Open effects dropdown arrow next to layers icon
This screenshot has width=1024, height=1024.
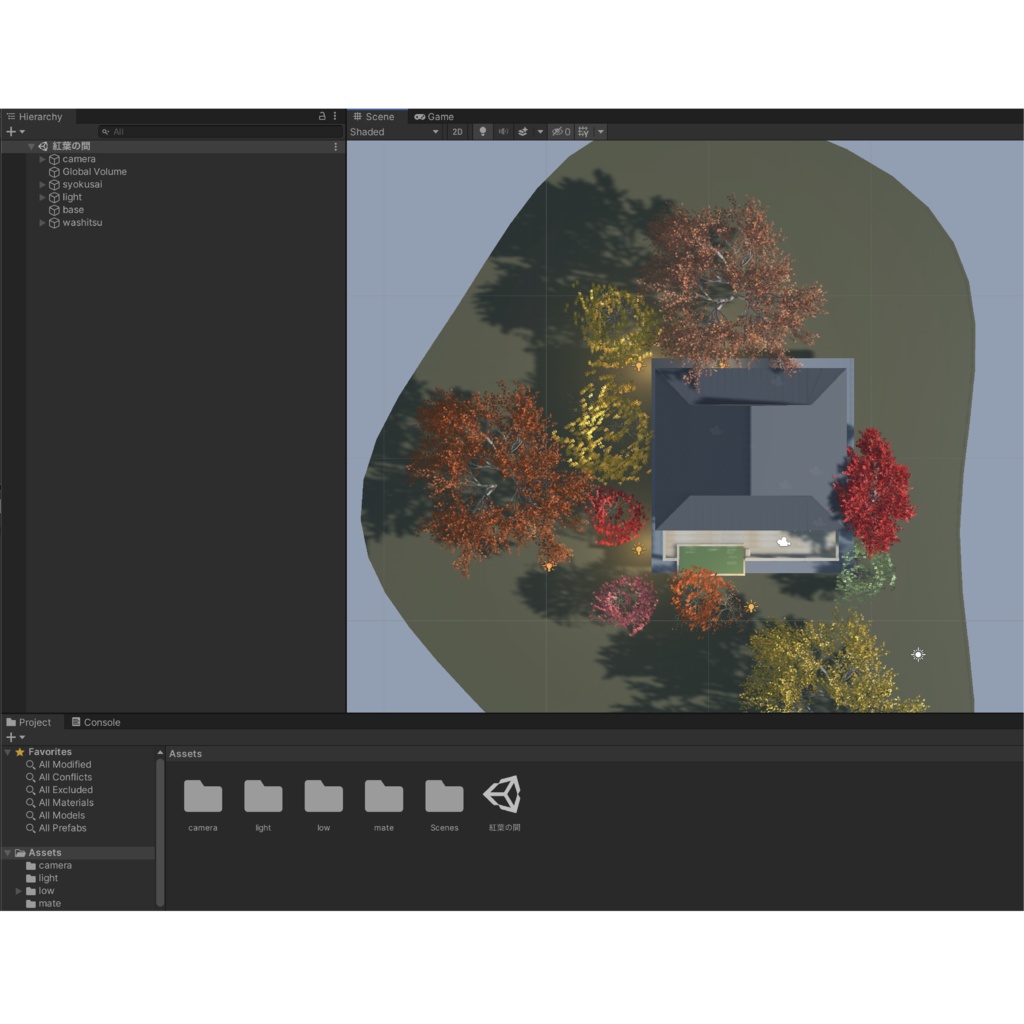(x=540, y=132)
